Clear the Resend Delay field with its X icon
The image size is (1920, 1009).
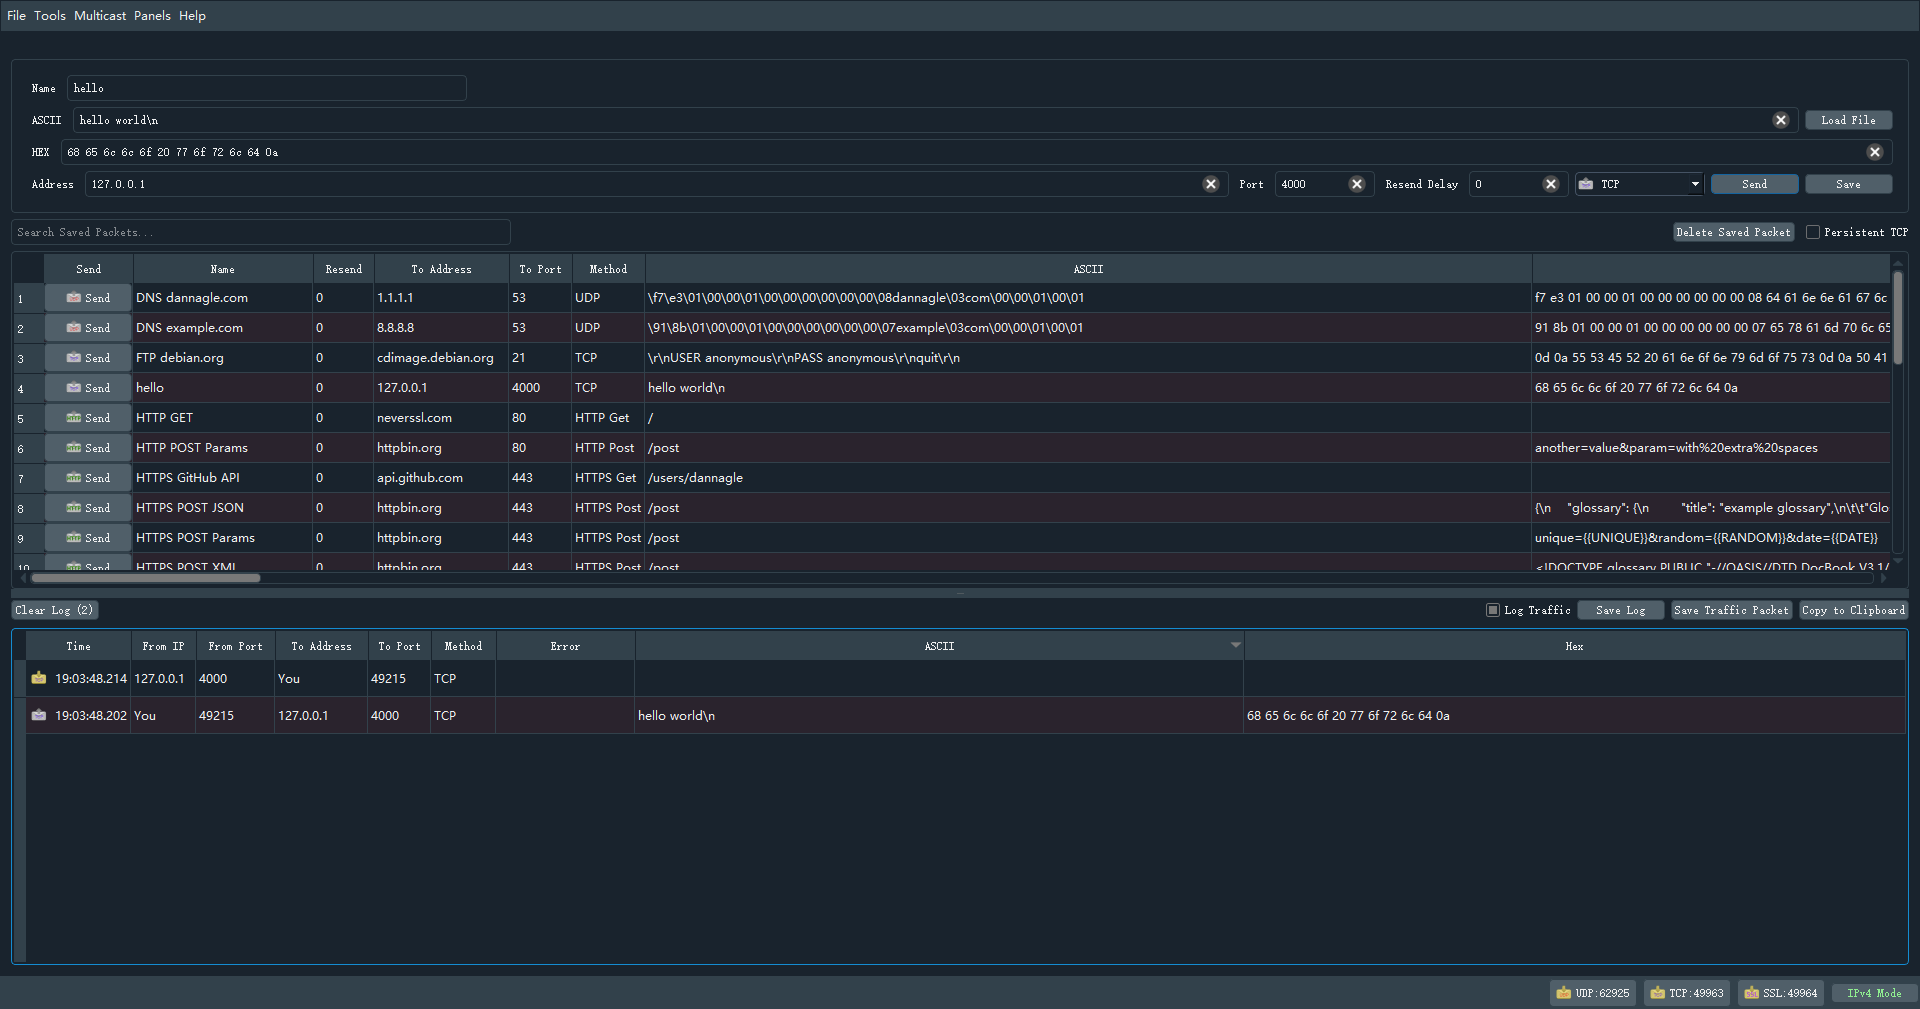click(1551, 184)
